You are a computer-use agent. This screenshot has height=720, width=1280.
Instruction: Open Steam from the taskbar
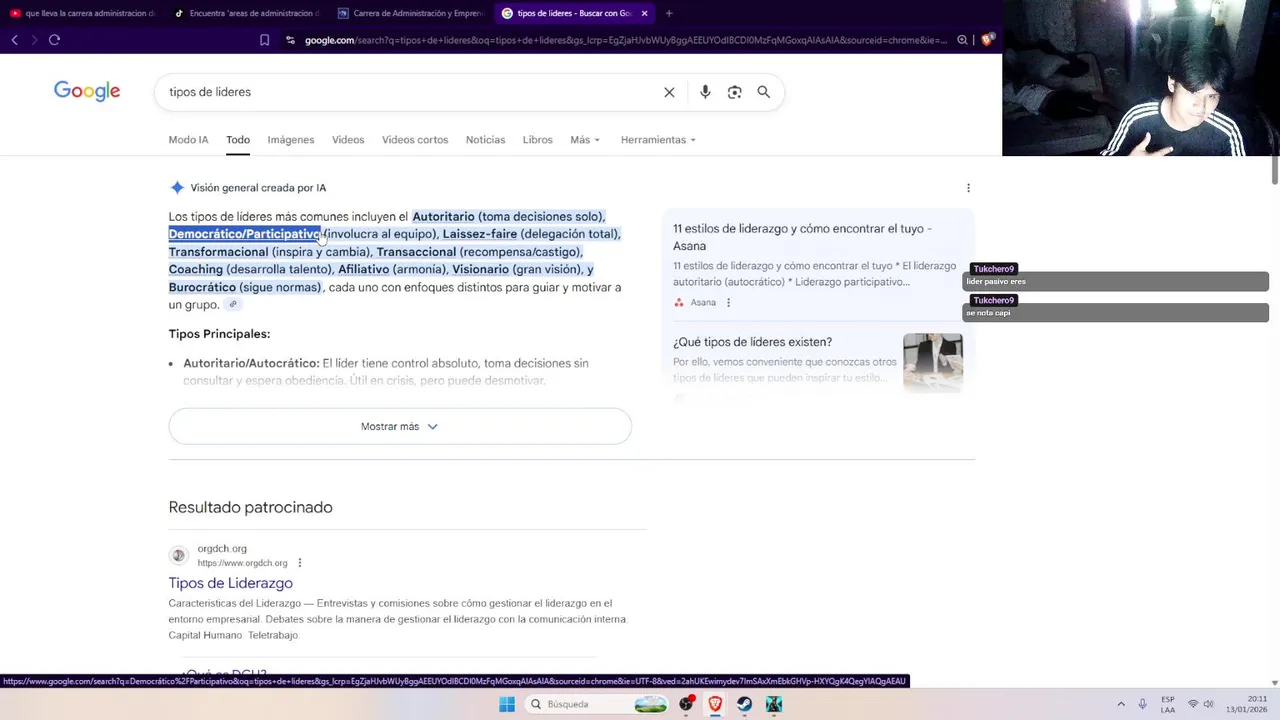[x=744, y=704]
